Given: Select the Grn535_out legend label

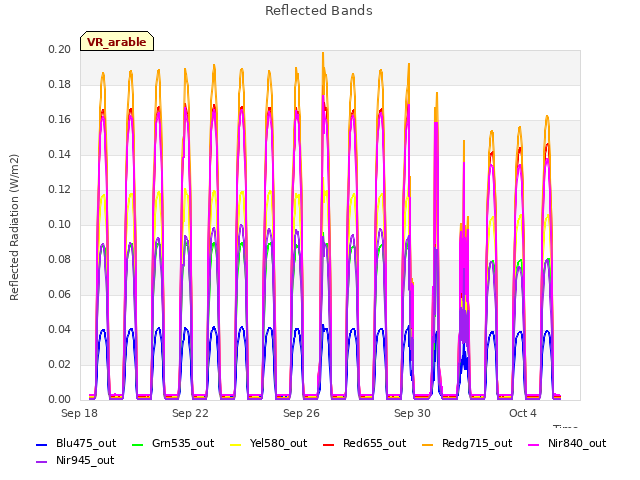Looking at the screenshot, I should coord(183,443).
